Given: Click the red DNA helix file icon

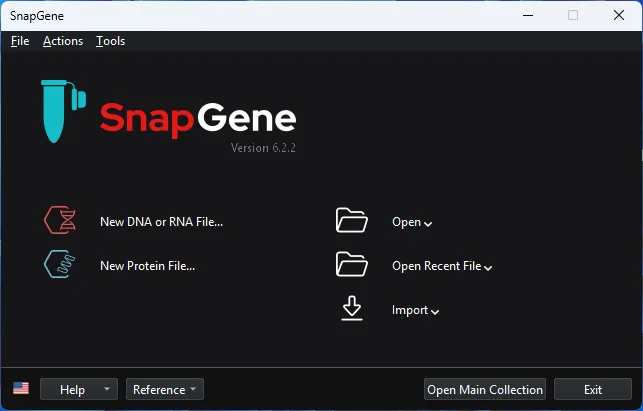Looking at the screenshot, I should [60, 220].
